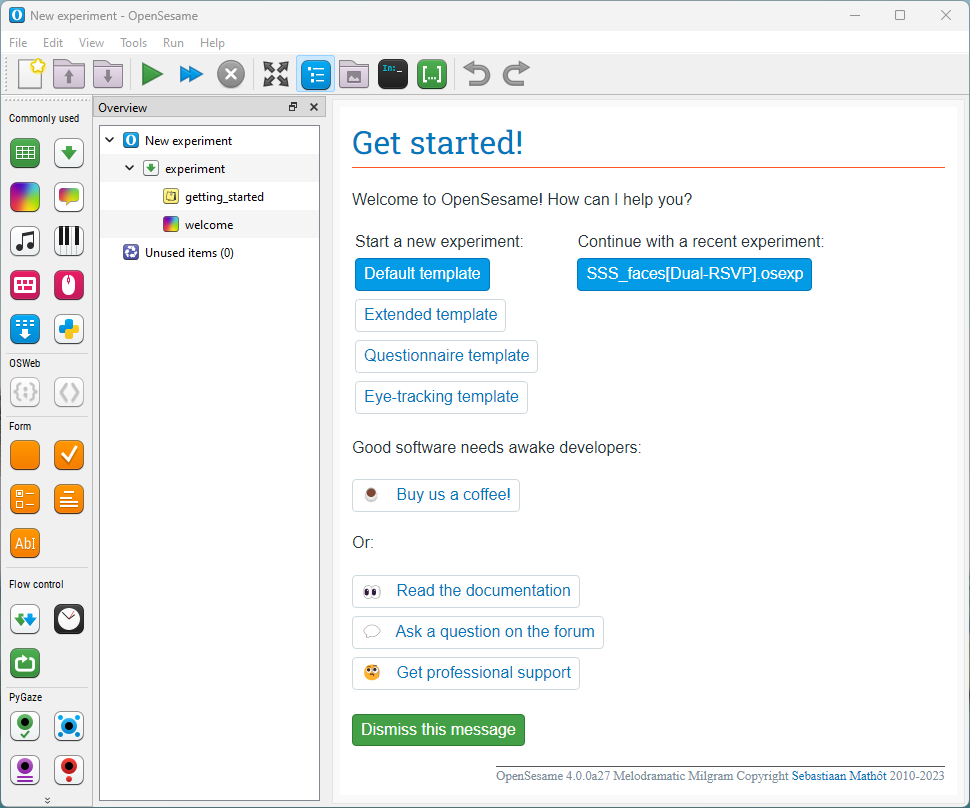Click Read the documentation
This screenshot has height=808, width=970.
pos(466,591)
